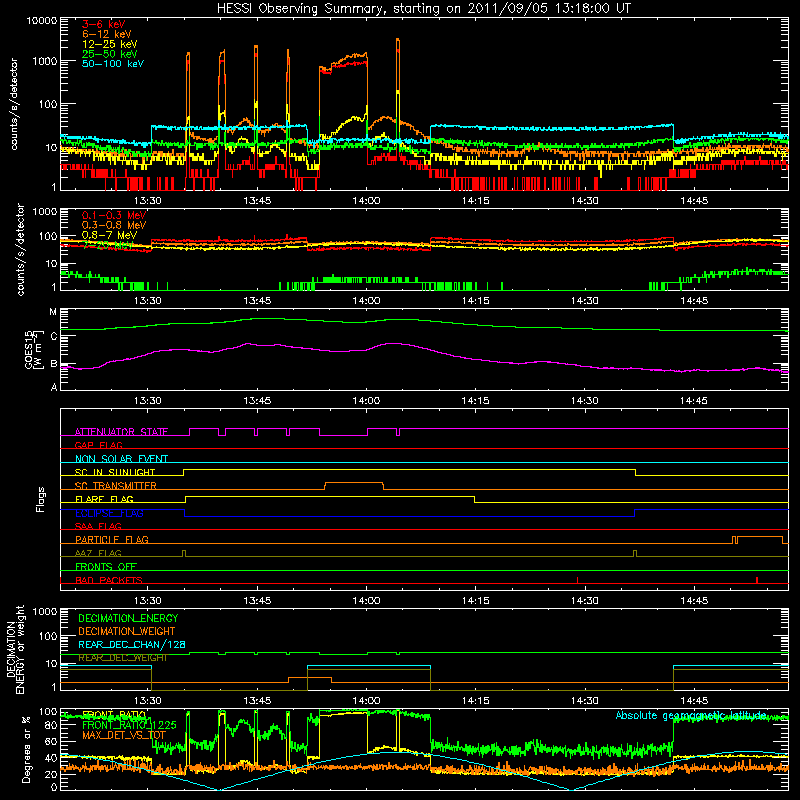Click the FRONTS_OFF flag label

pyautogui.click(x=106, y=566)
